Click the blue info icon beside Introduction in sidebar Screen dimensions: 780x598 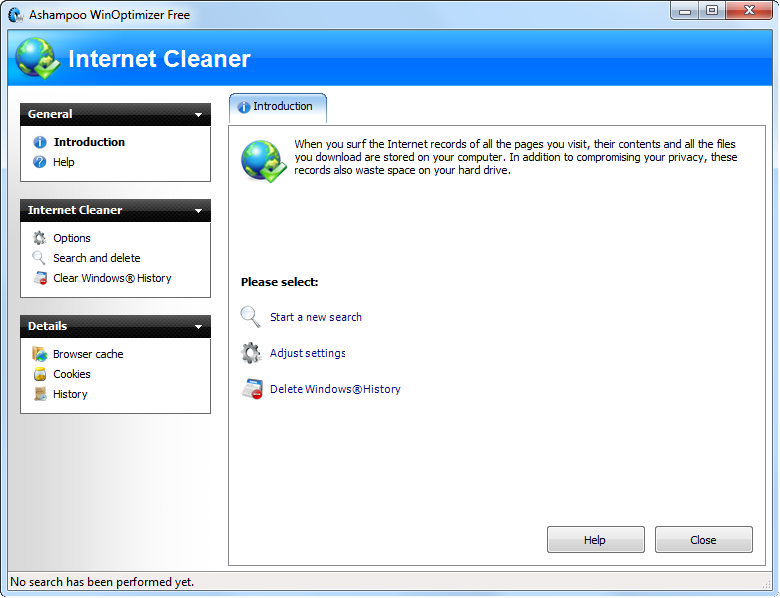coord(40,142)
